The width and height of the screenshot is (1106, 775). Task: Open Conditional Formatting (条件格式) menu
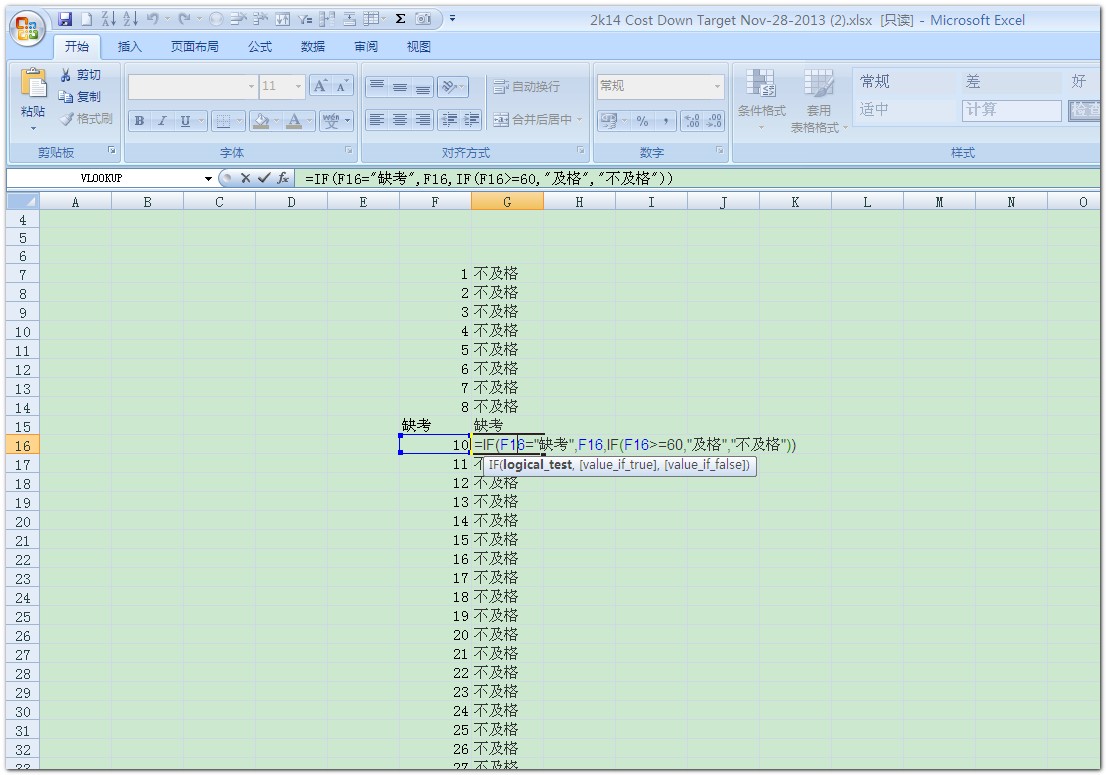pos(761,100)
